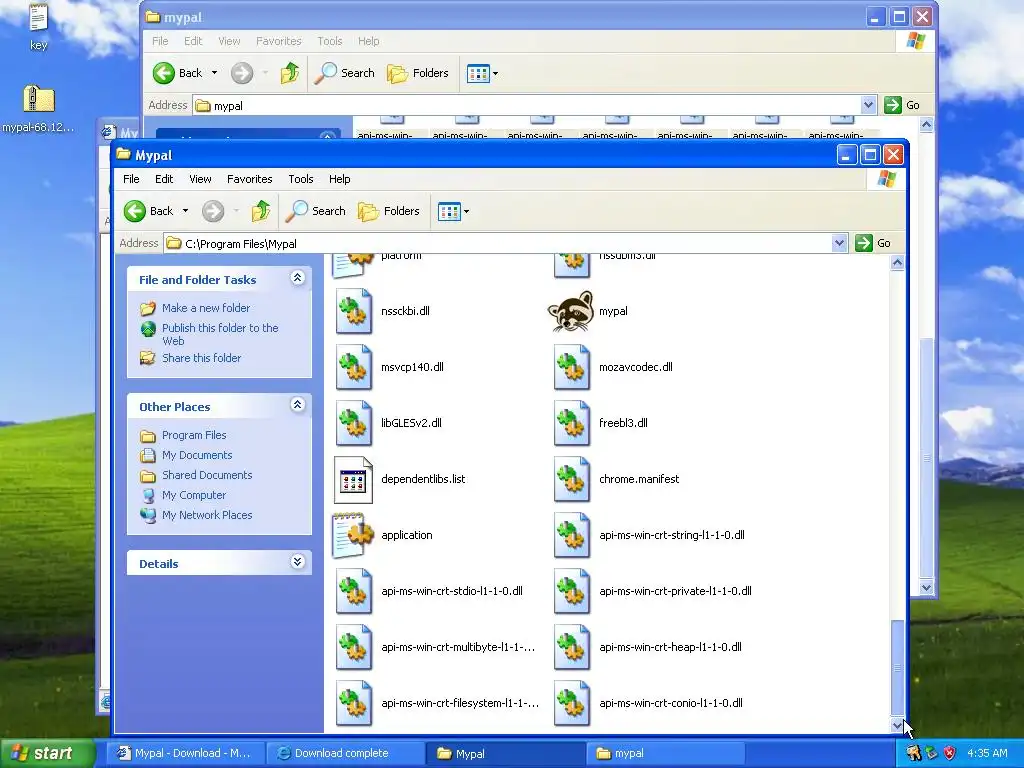The image size is (1024, 768).
Task: Open Back history arrow in back mypal window
Action: pyautogui.click(x=214, y=73)
